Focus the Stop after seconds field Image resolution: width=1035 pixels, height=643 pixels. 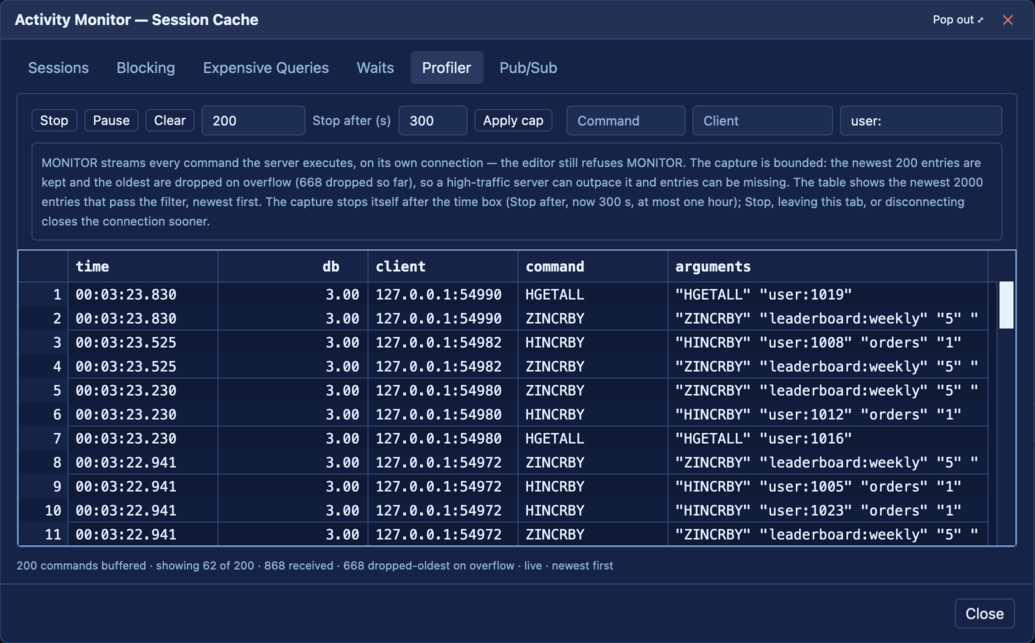433,121
